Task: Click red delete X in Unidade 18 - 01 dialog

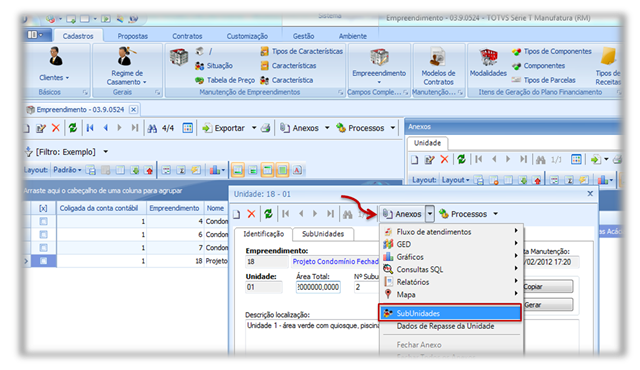Action: pos(251,214)
